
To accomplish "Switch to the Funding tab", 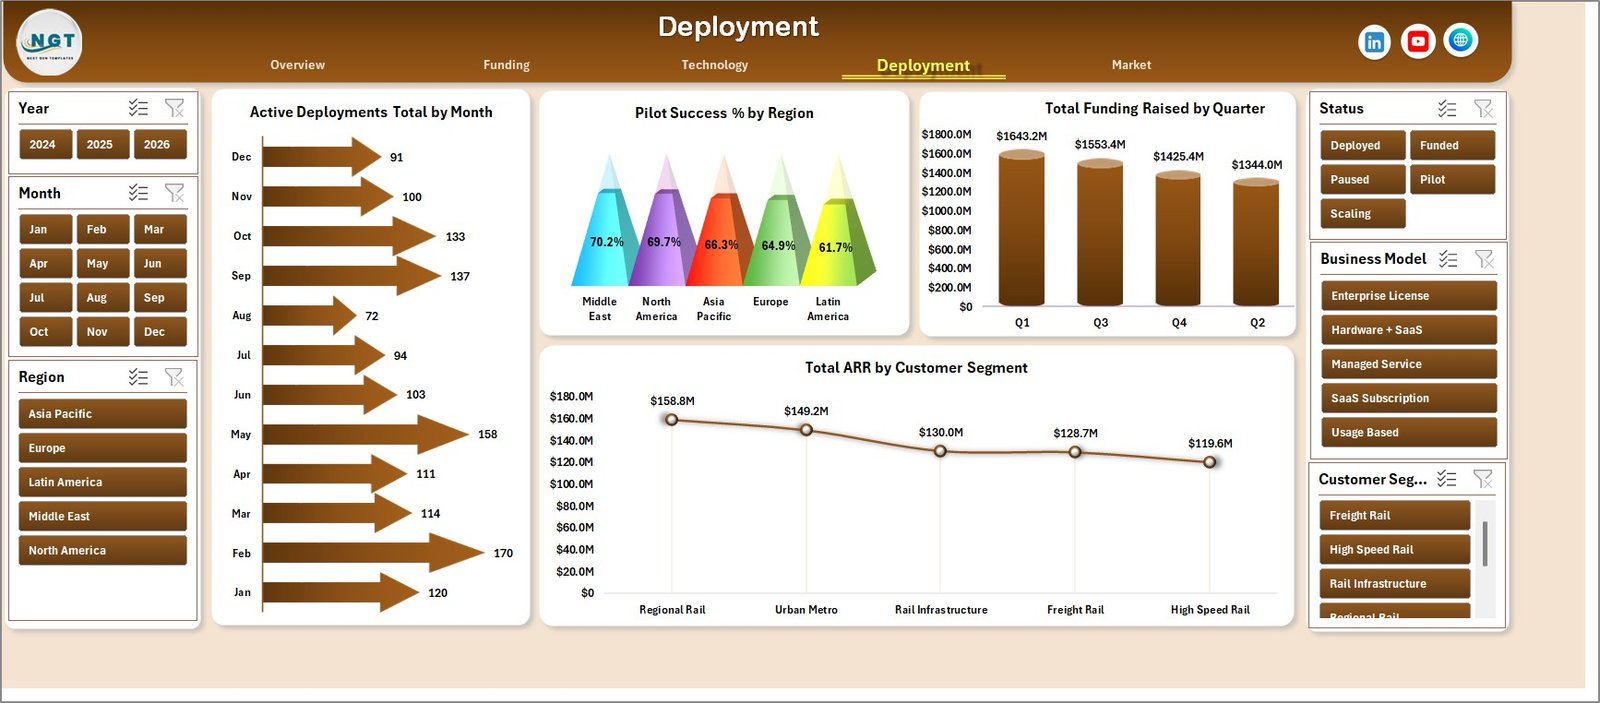I will (x=506, y=65).
